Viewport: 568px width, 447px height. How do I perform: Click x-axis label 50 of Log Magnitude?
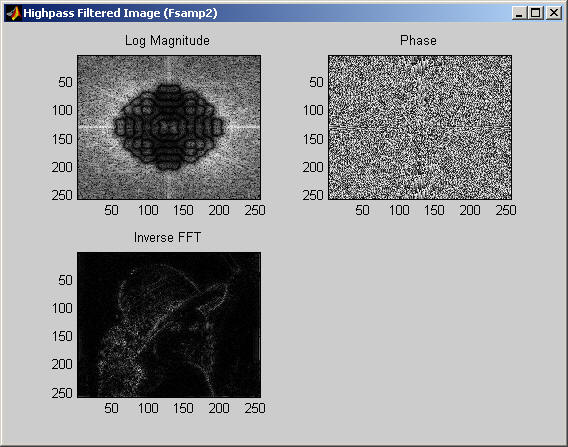tap(111, 210)
